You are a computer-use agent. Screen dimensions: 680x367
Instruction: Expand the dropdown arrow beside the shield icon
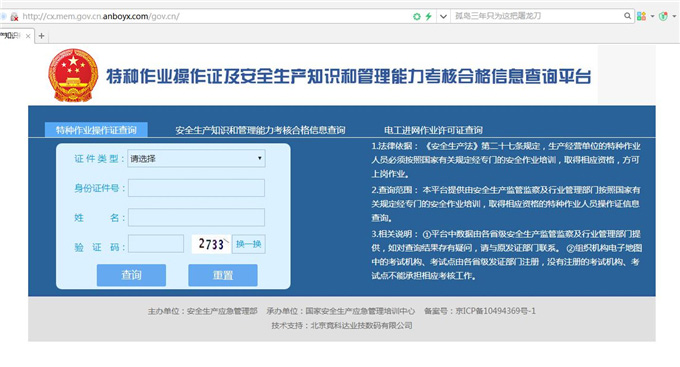674,16
